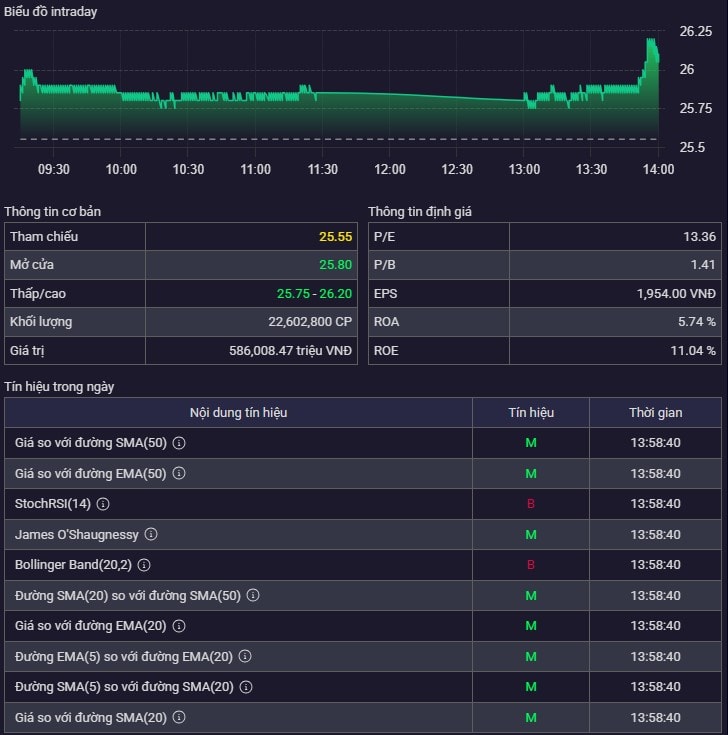
Task: Select the volume 22,602,800 CP
Action: (x=310, y=322)
